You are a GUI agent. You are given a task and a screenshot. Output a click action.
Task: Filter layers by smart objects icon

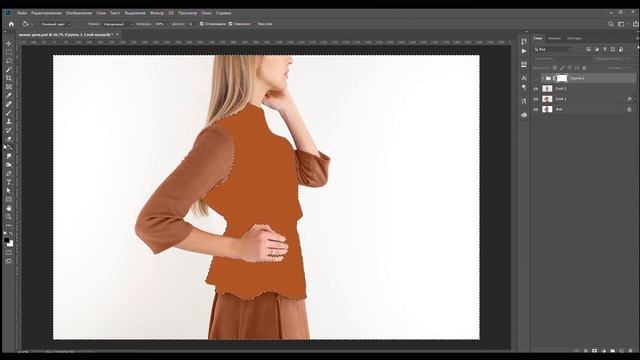[621, 49]
